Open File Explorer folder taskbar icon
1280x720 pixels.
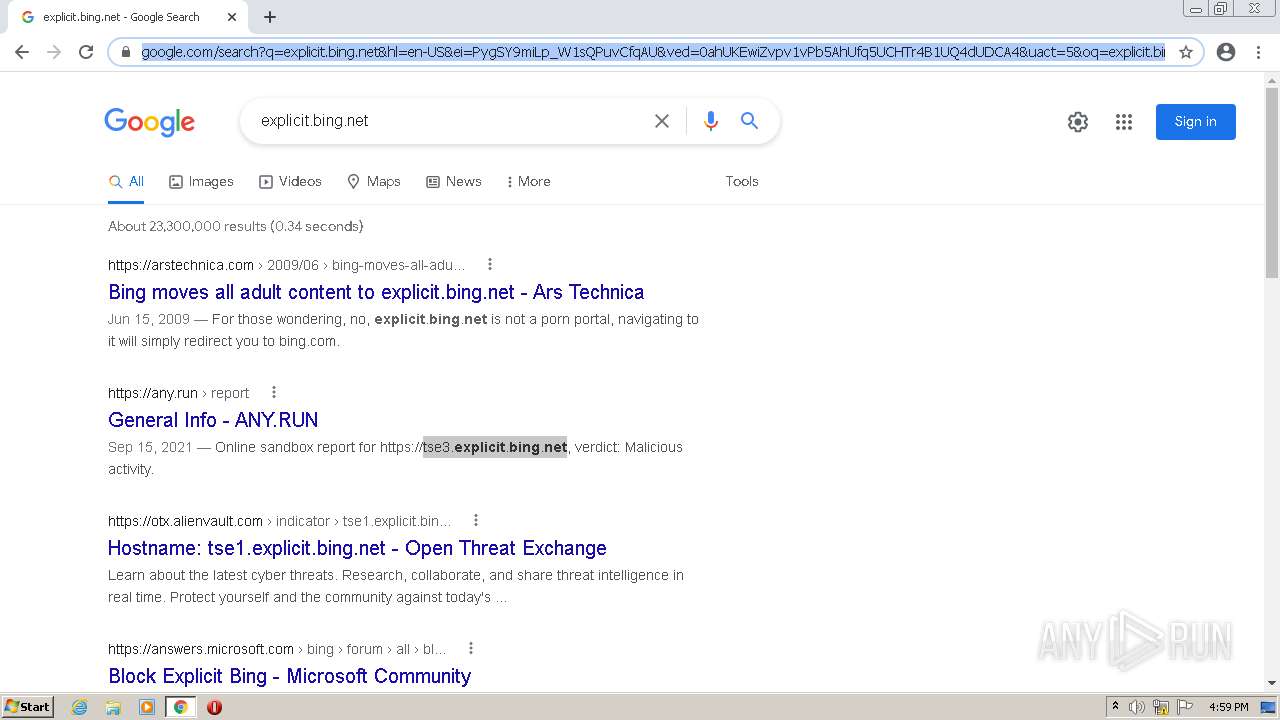click(113, 707)
